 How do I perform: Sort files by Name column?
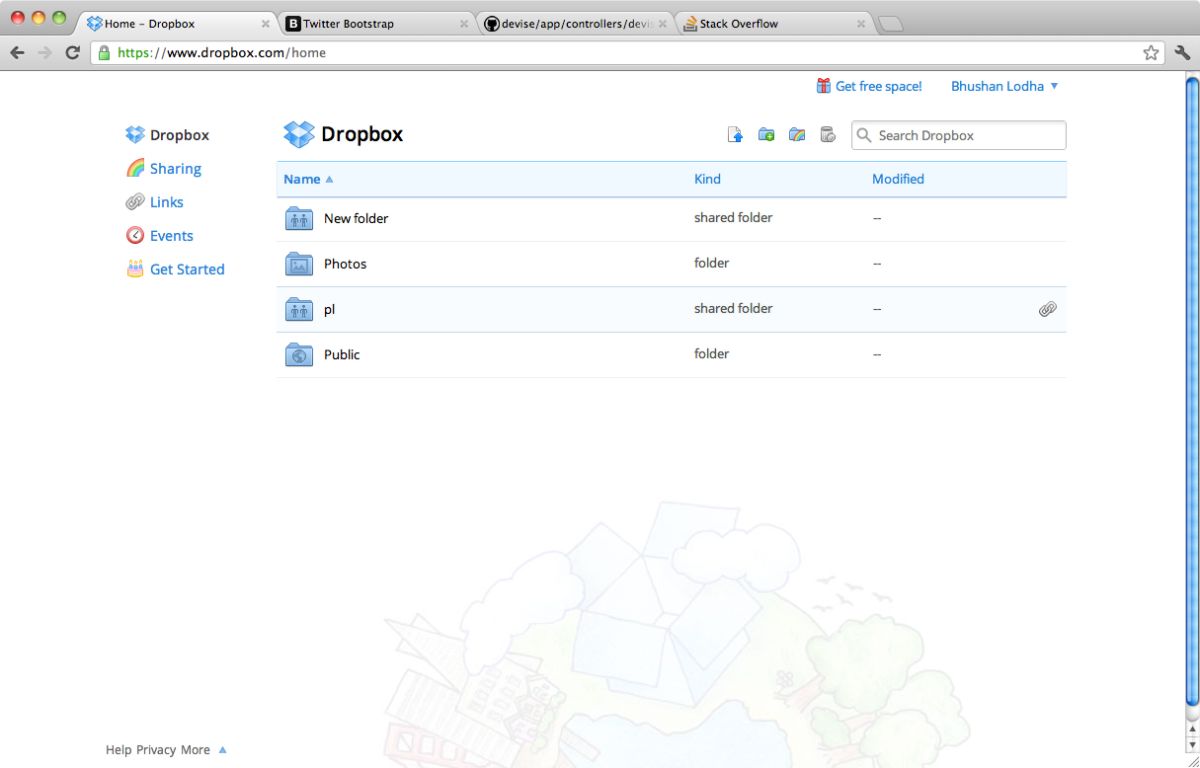pyautogui.click(x=308, y=179)
